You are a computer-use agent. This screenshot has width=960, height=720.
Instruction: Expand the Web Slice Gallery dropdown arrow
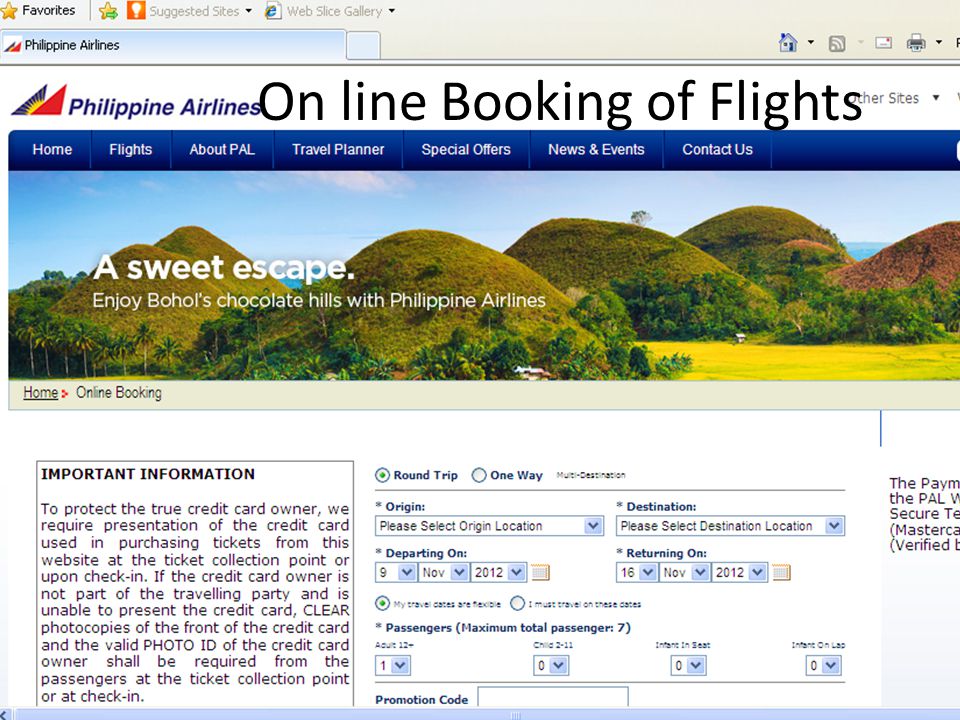(x=392, y=11)
